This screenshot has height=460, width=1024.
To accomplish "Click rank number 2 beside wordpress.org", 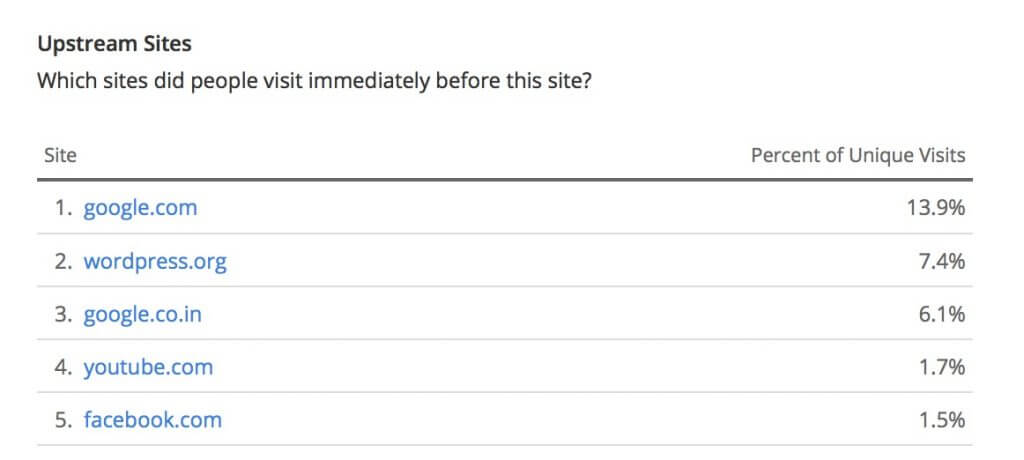I will click(63, 261).
